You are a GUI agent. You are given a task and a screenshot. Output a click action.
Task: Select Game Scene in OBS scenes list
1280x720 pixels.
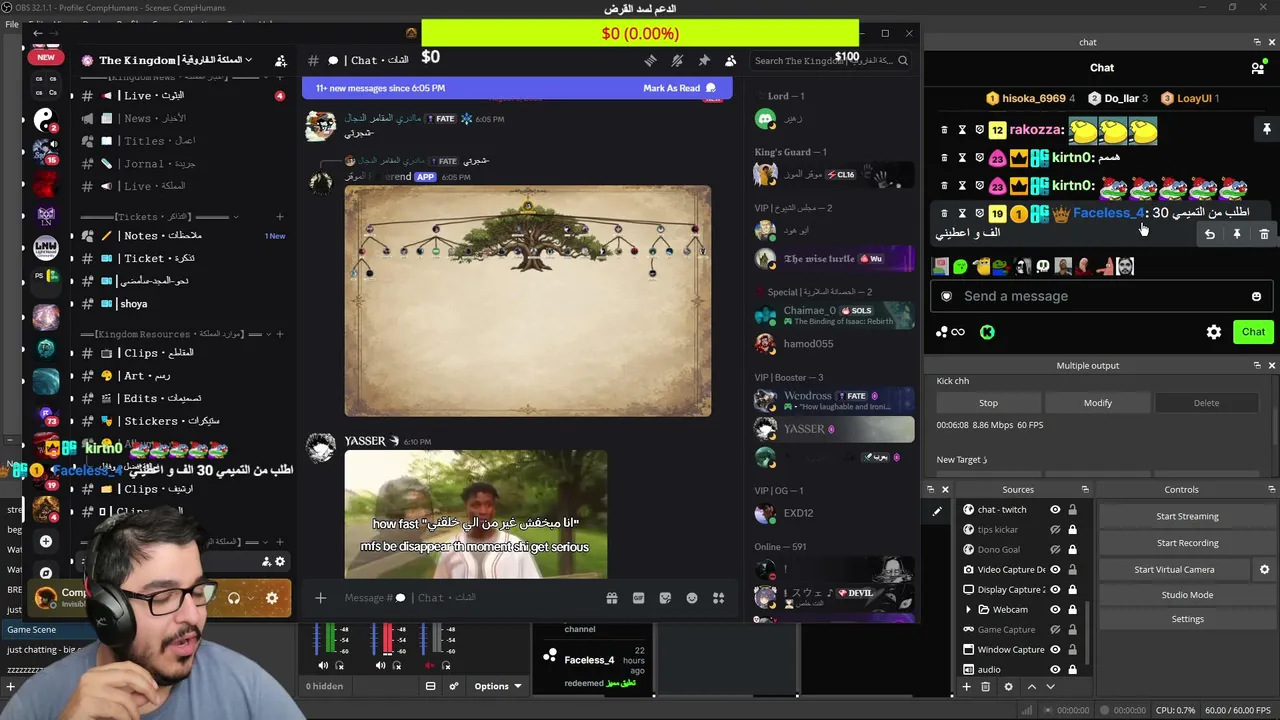32,630
